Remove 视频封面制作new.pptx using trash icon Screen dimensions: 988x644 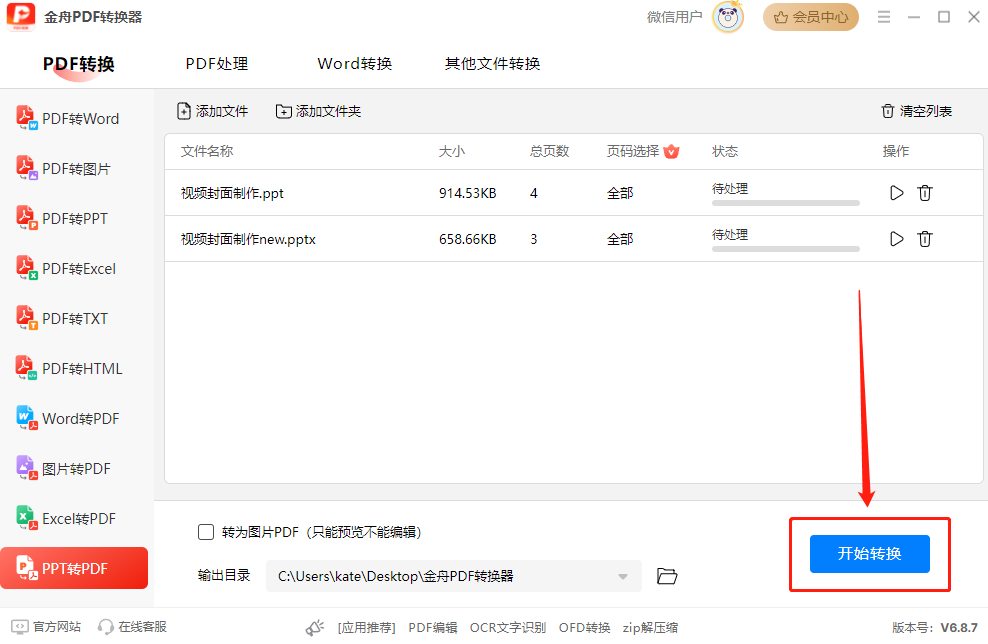pyautogui.click(x=924, y=239)
